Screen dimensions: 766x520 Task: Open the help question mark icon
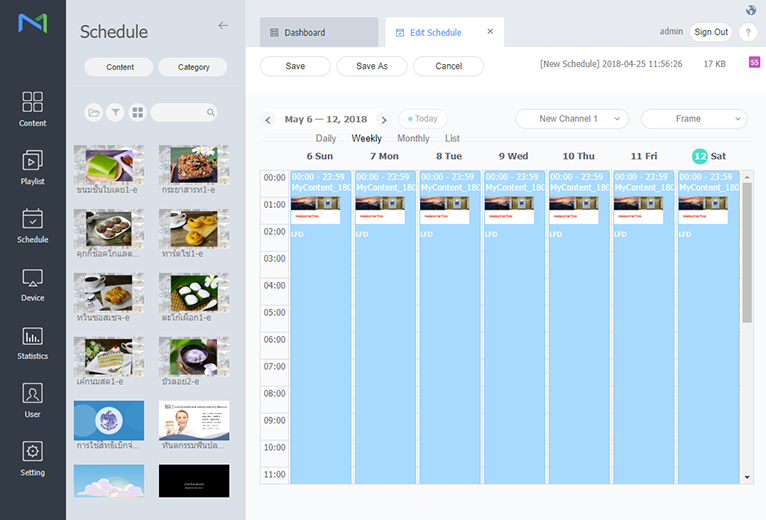(748, 32)
